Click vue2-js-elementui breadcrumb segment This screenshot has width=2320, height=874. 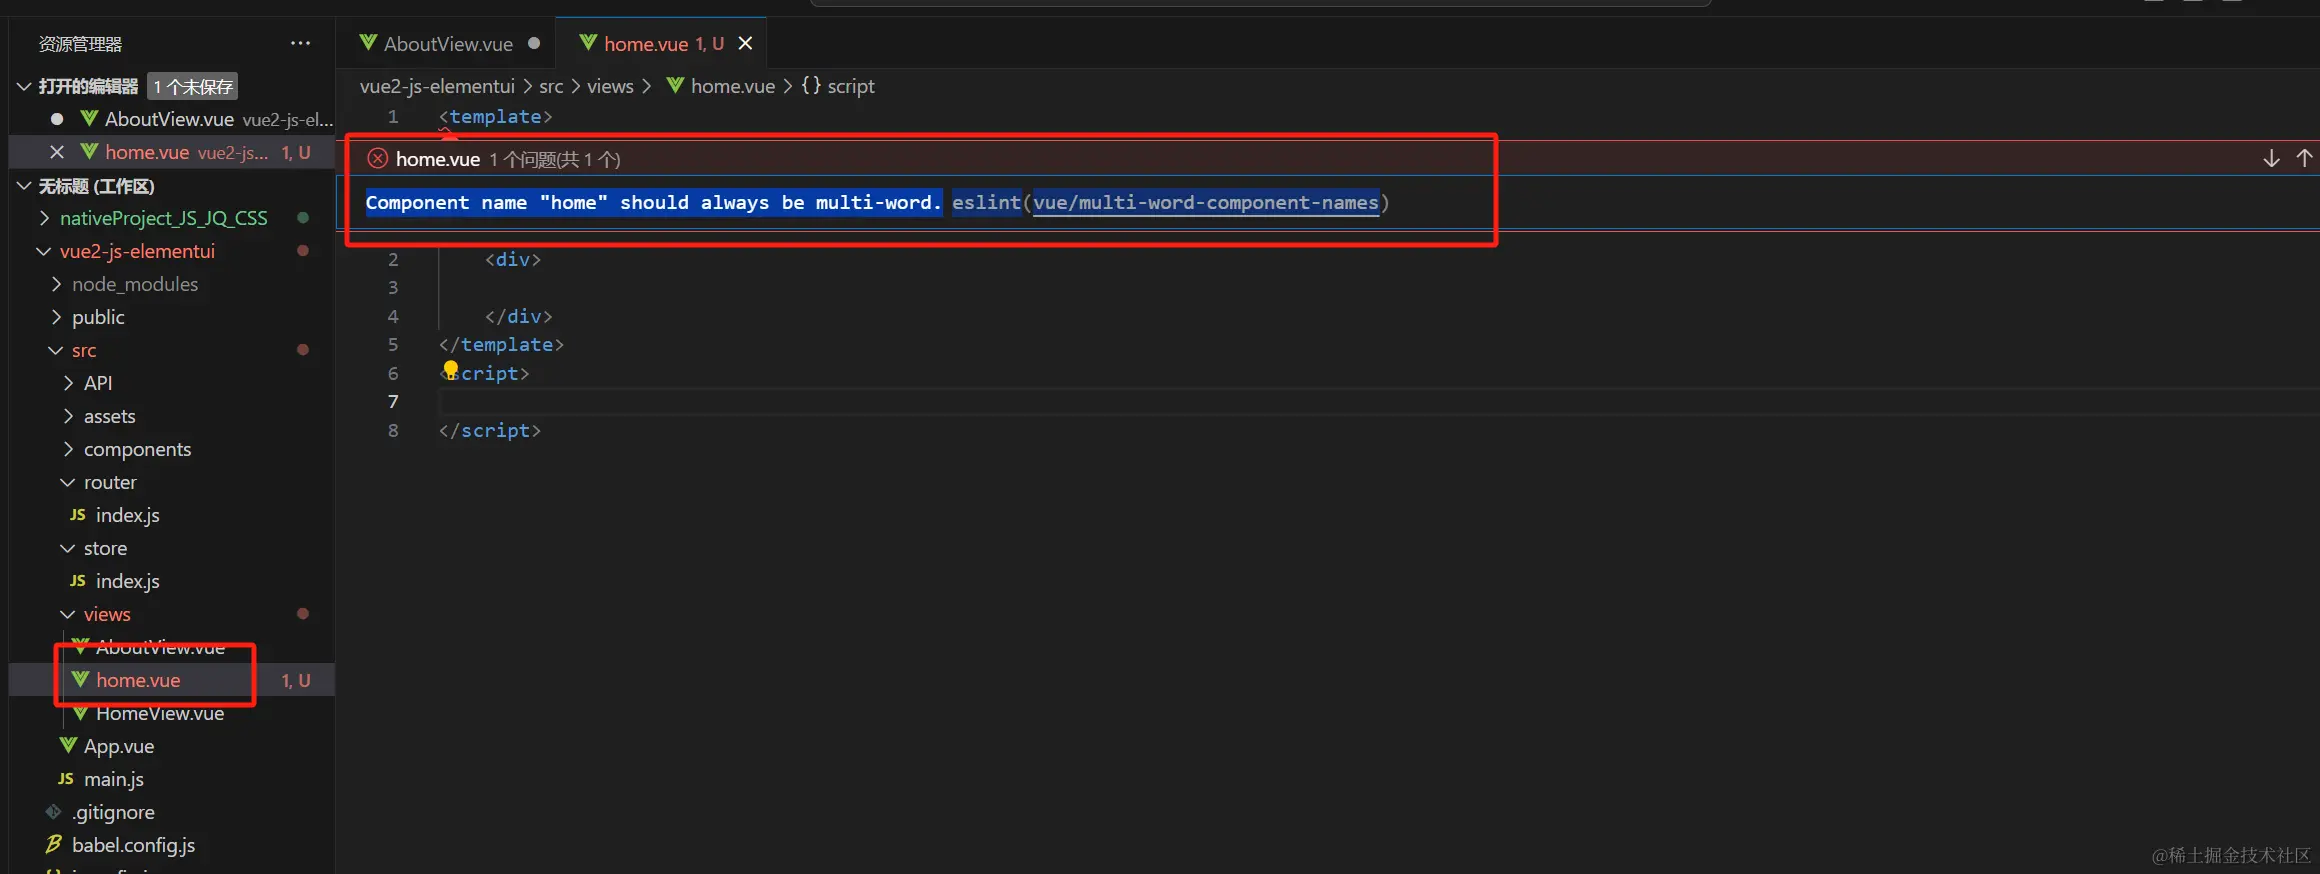[x=437, y=86]
